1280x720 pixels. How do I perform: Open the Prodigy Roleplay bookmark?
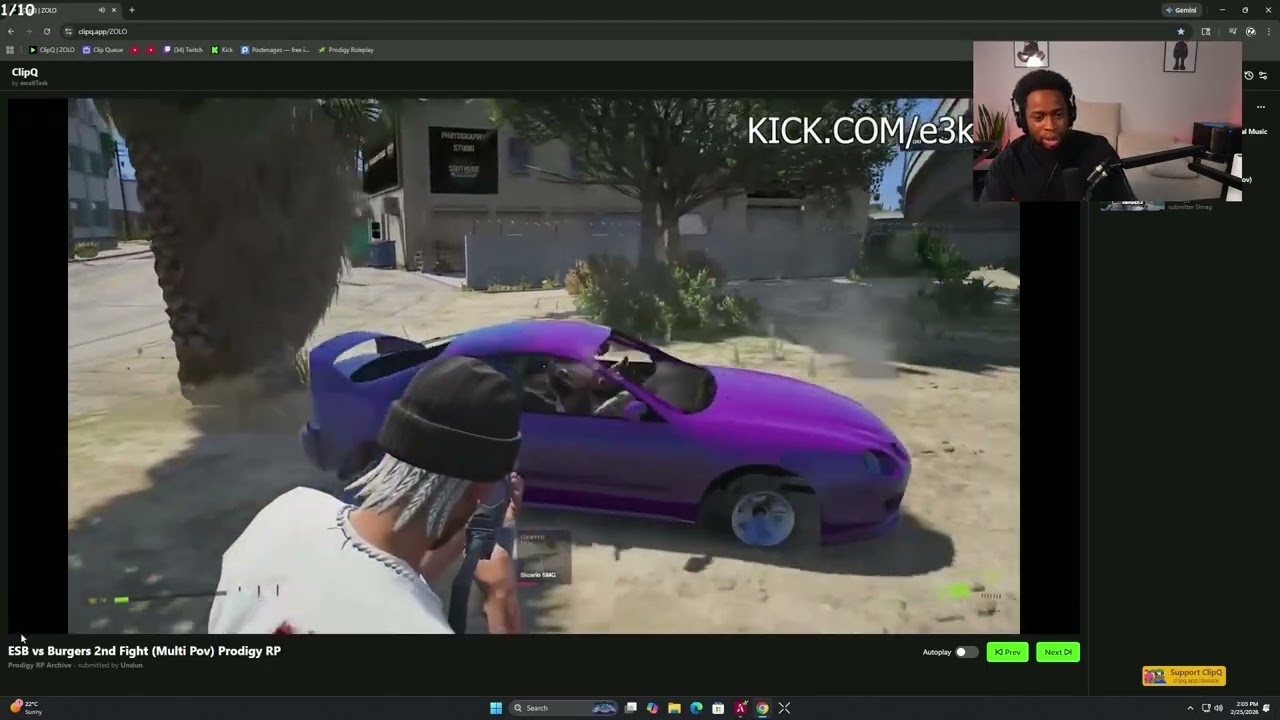(346, 50)
